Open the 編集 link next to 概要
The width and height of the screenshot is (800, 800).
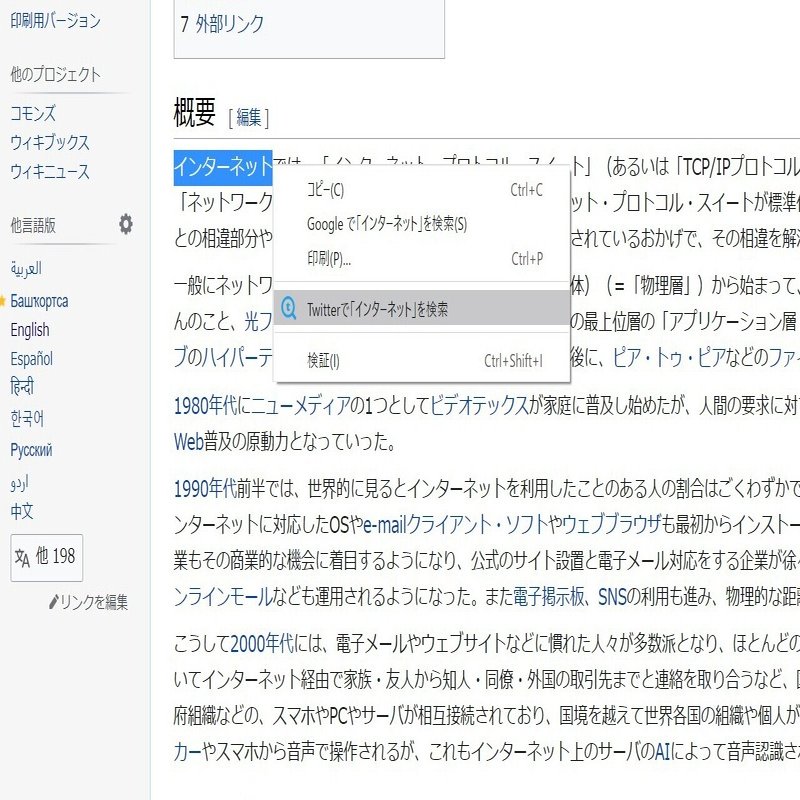coord(246,117)
